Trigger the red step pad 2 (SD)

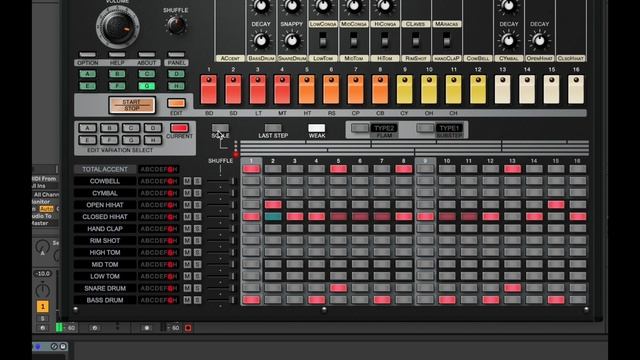233,89
